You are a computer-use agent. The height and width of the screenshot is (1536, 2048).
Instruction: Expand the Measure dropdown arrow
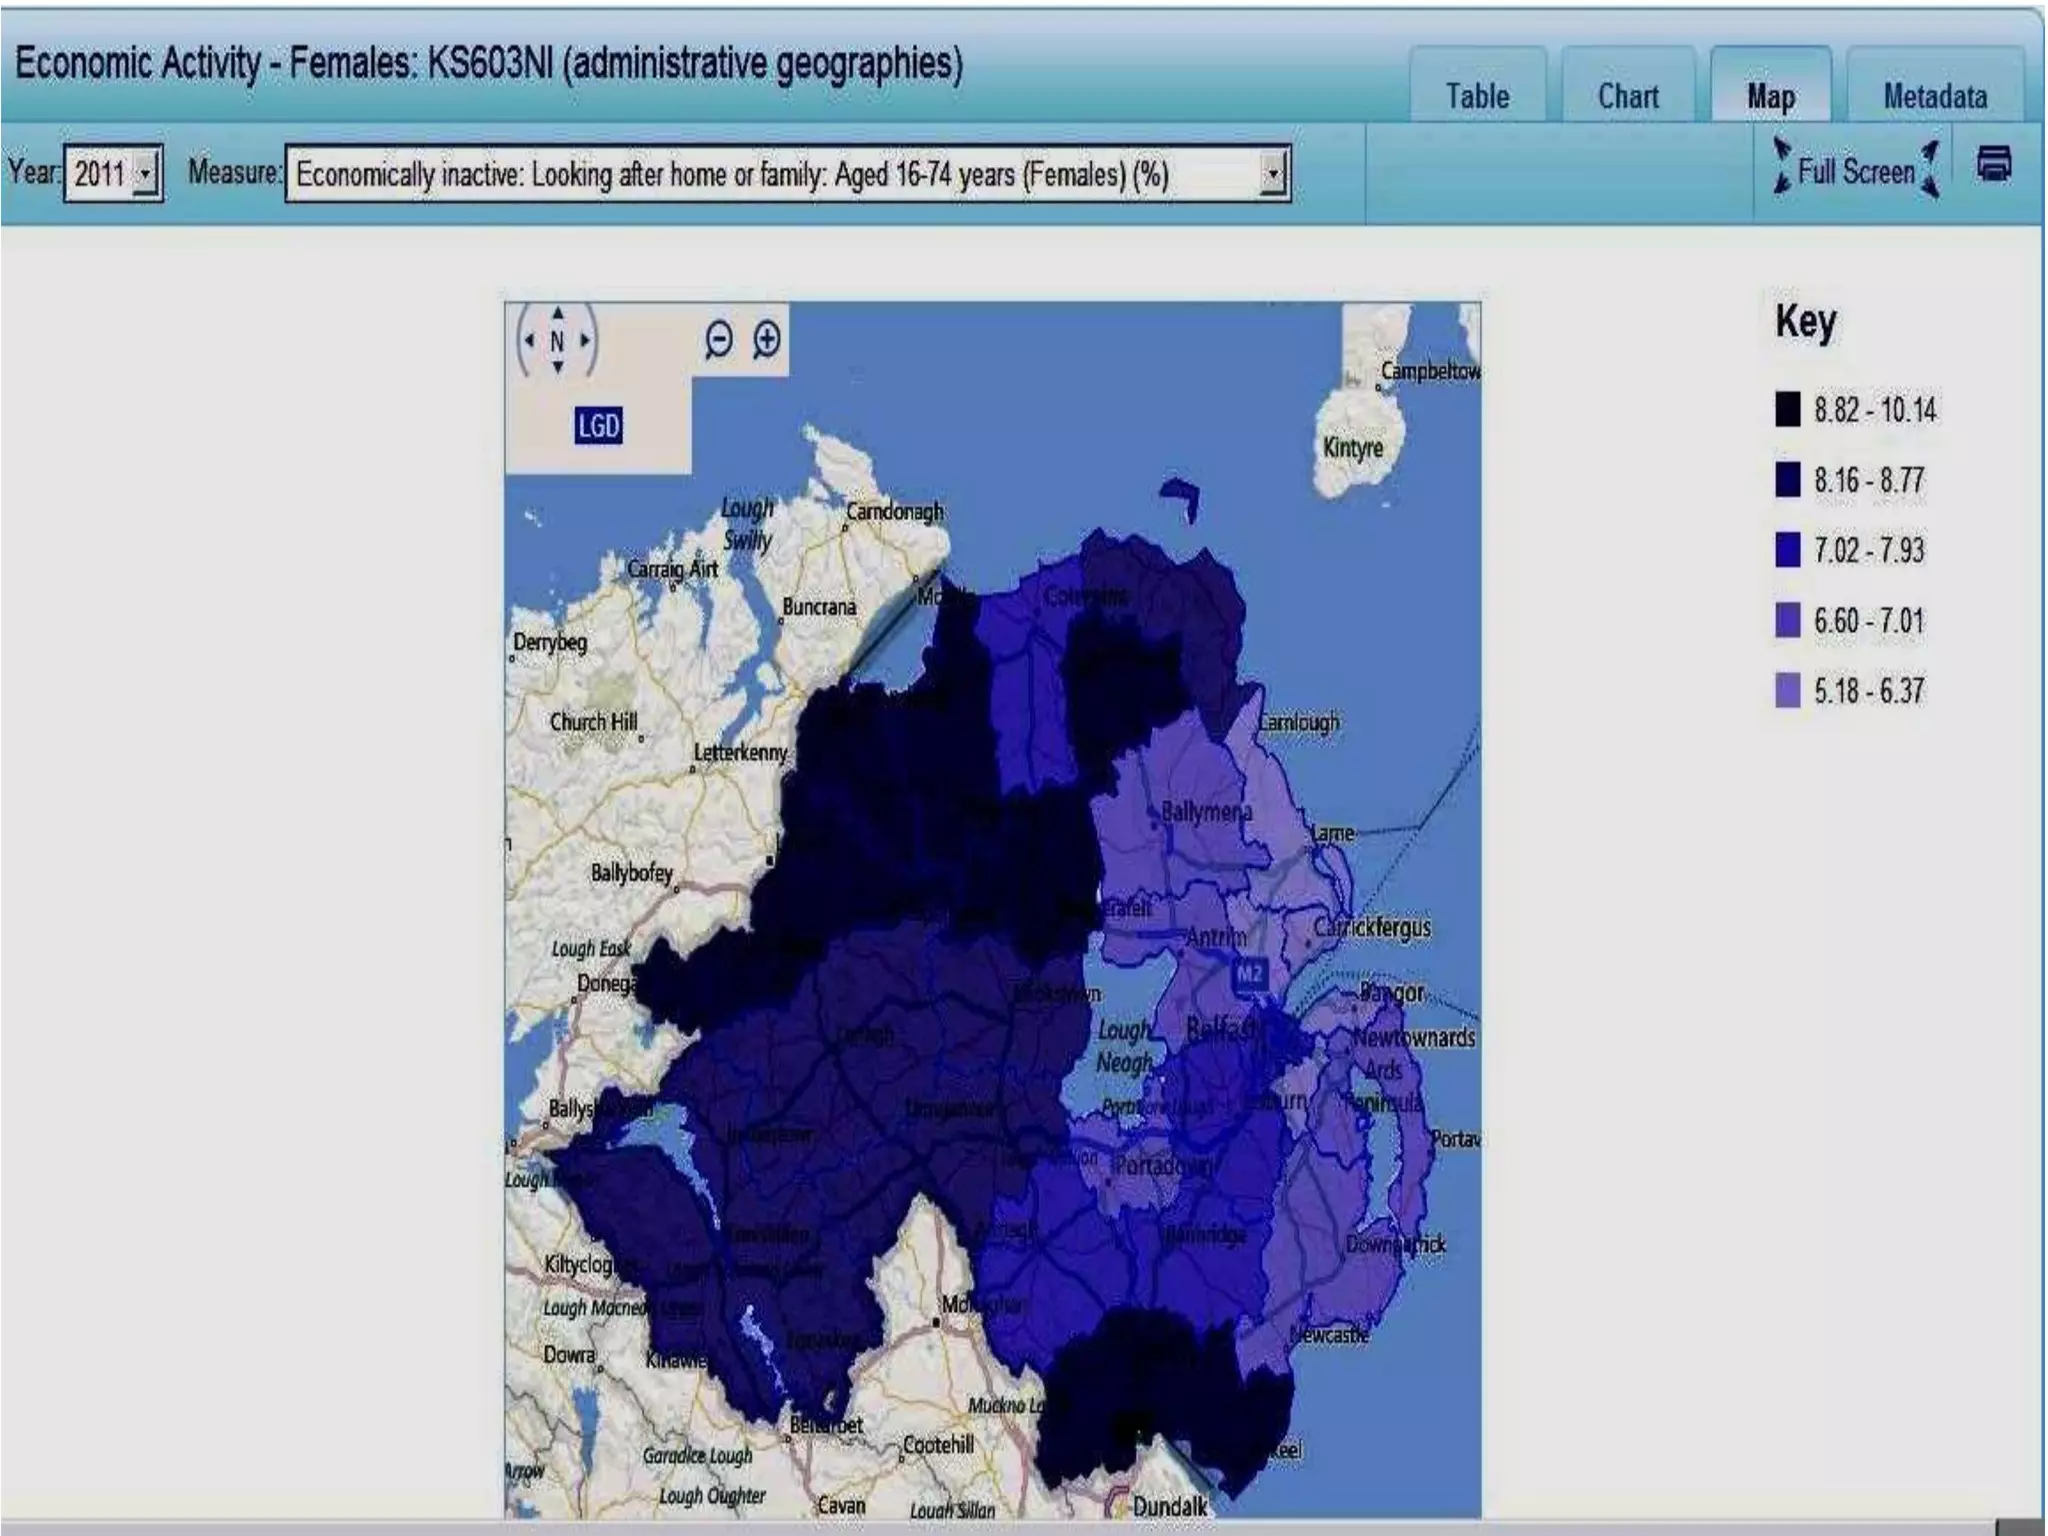(1272, 174)
